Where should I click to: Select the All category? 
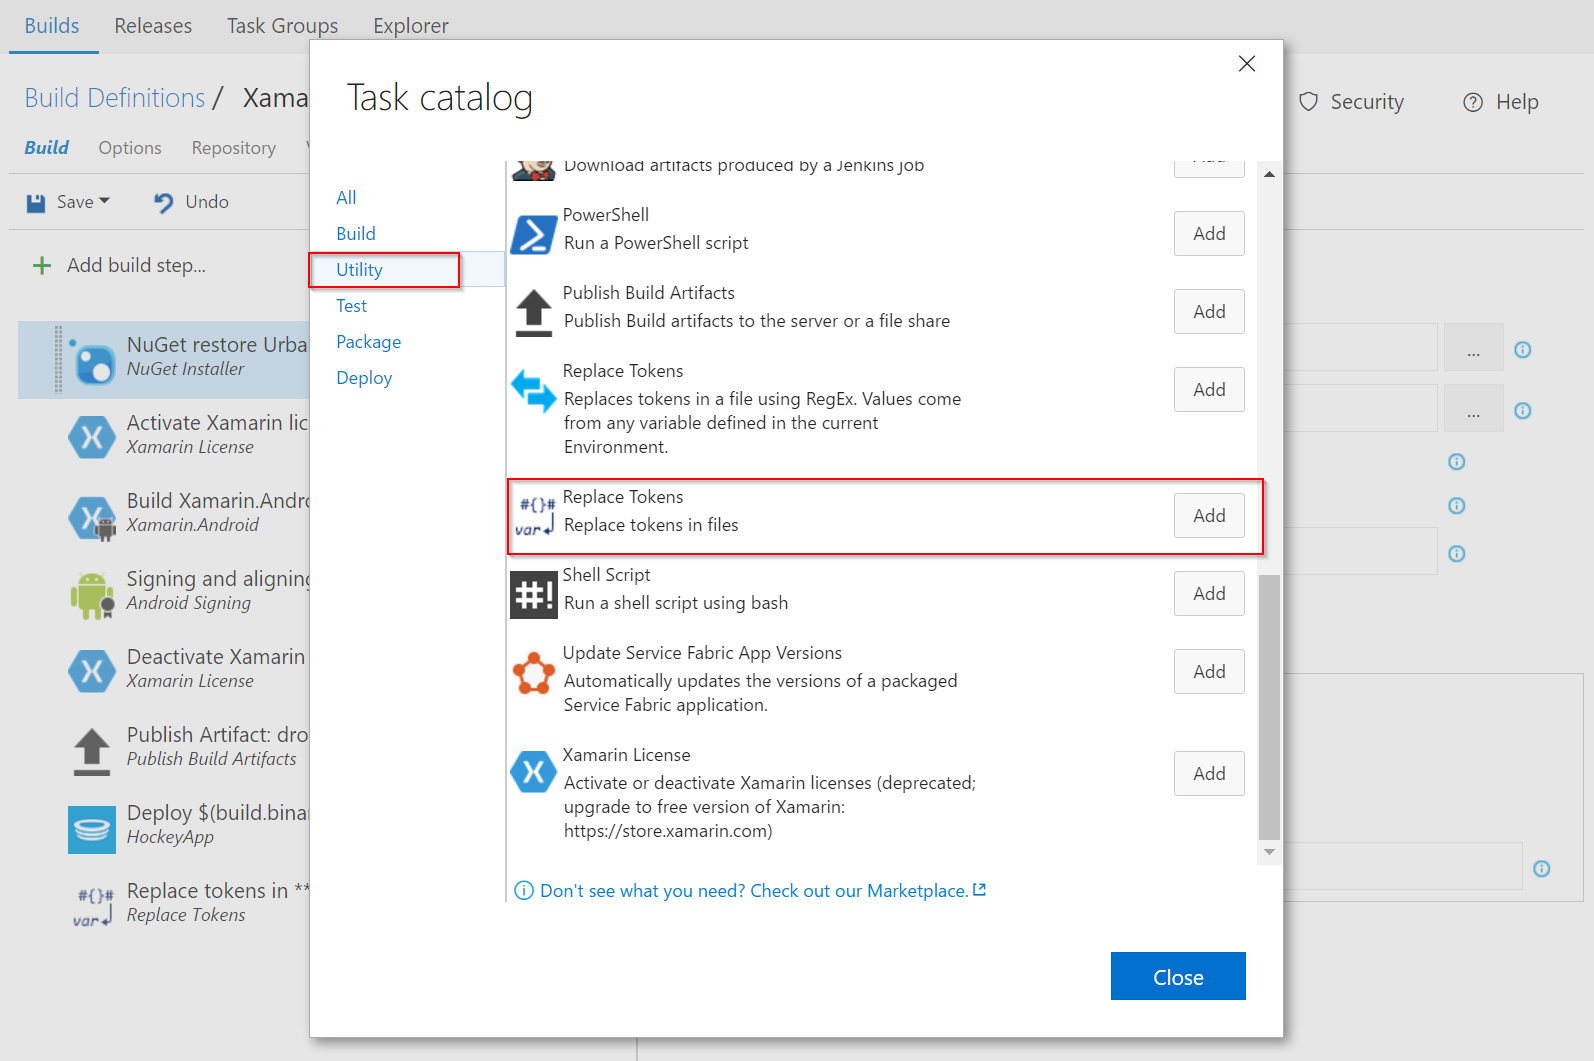[x=346, y=198]
